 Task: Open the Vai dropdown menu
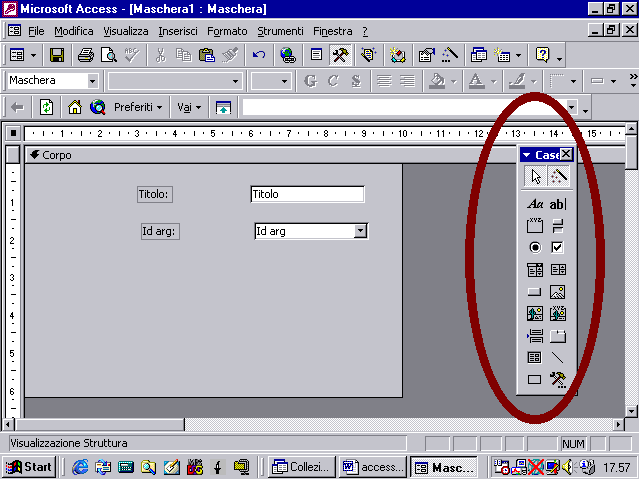(x=189, y=107)
